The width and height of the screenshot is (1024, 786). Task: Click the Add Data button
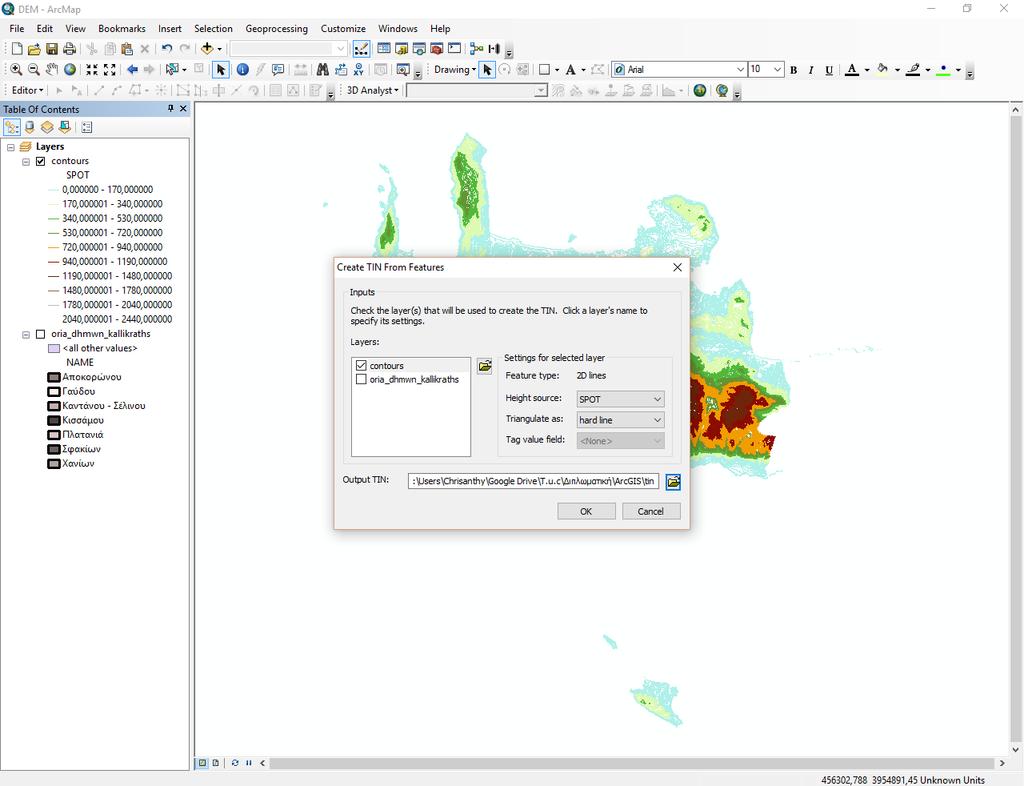[x=207, y=48]
